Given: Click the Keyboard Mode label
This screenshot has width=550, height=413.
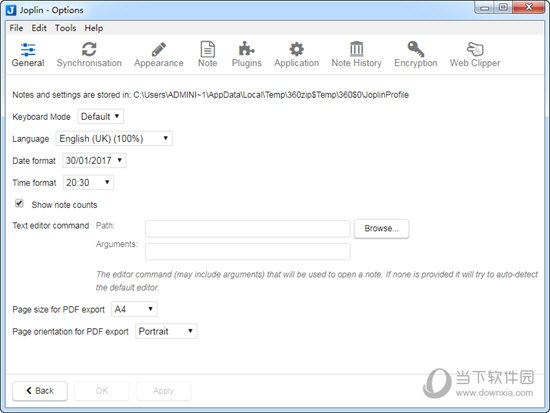Looking at the screenshot, I should click(41, 117).
